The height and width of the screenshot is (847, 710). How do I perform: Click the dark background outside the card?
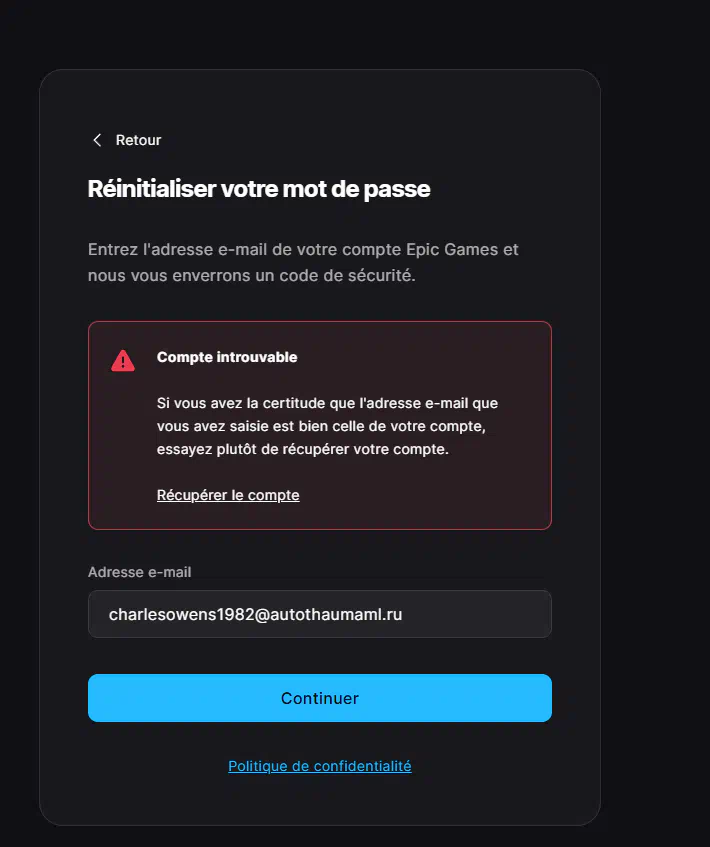pyautogui.click(x=654, y=432)
